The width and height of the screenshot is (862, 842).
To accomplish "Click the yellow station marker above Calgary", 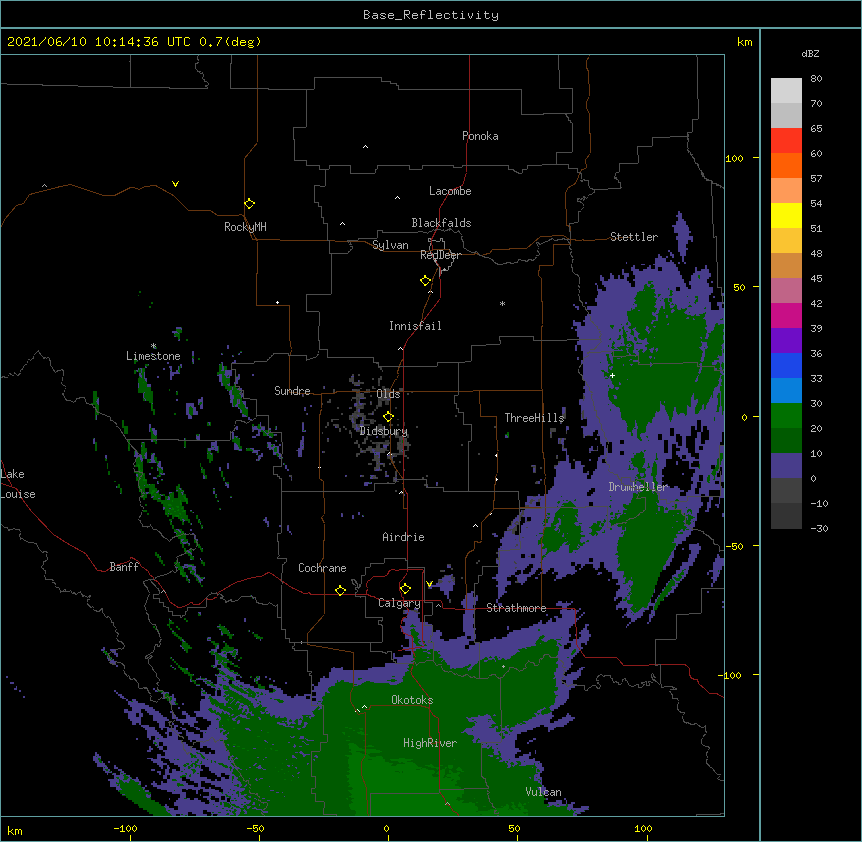I will click(405, 589).
